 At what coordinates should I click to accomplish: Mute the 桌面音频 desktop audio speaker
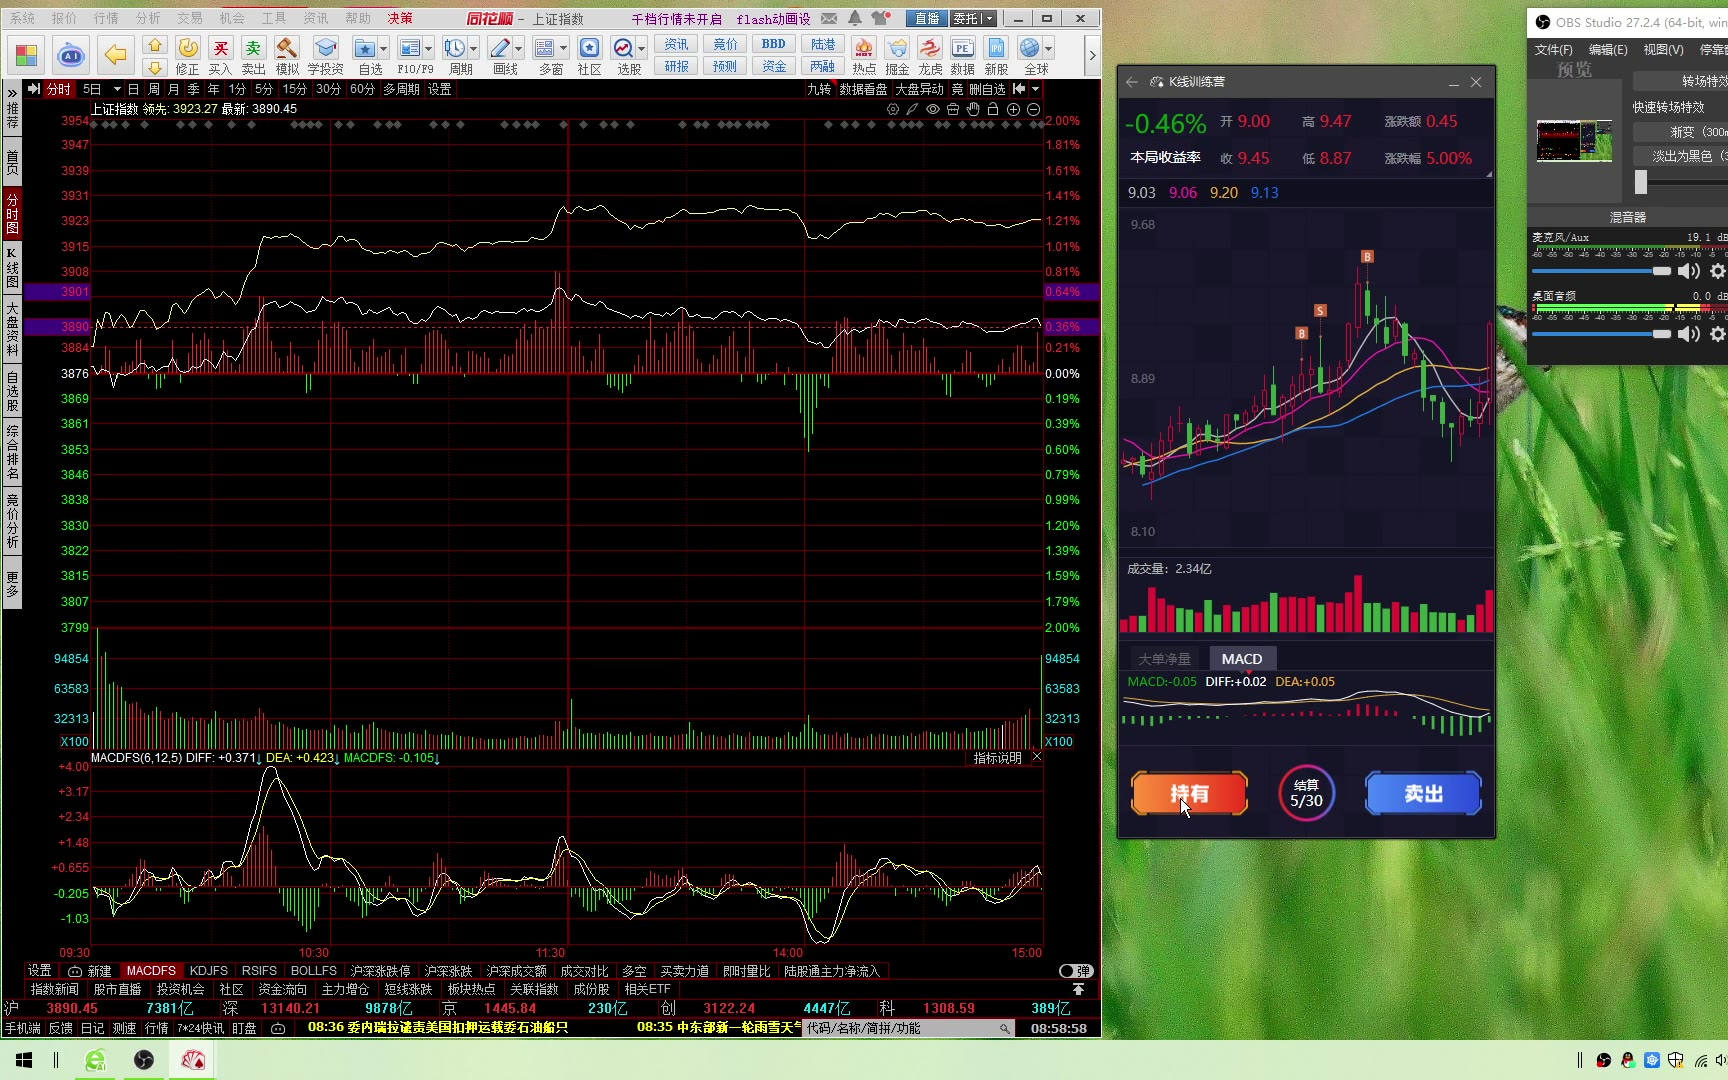pyautogui.click(x=1689, y=334)
